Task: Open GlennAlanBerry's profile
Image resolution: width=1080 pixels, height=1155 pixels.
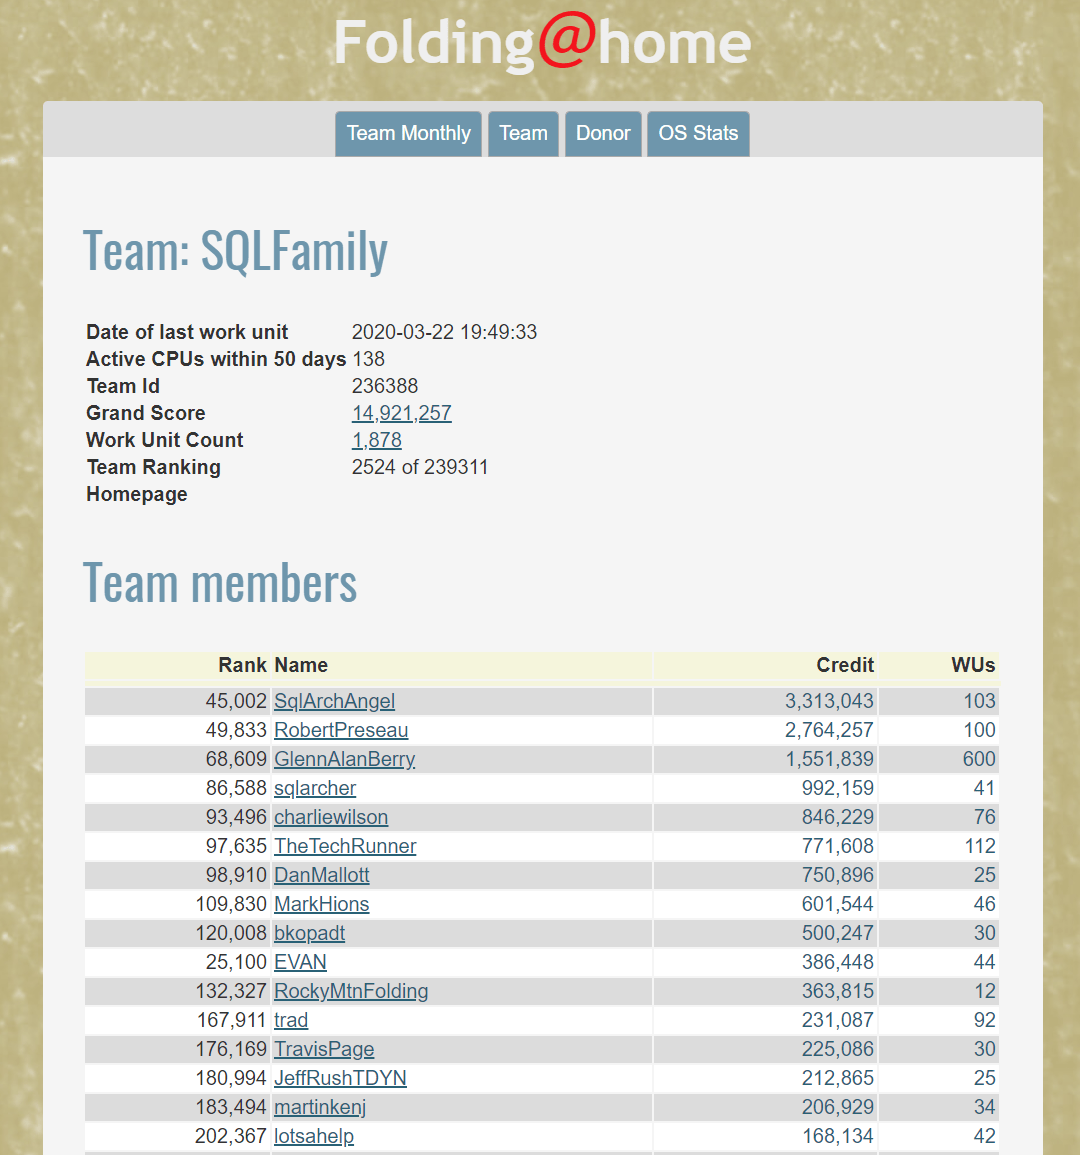Action: coord(344,759)
